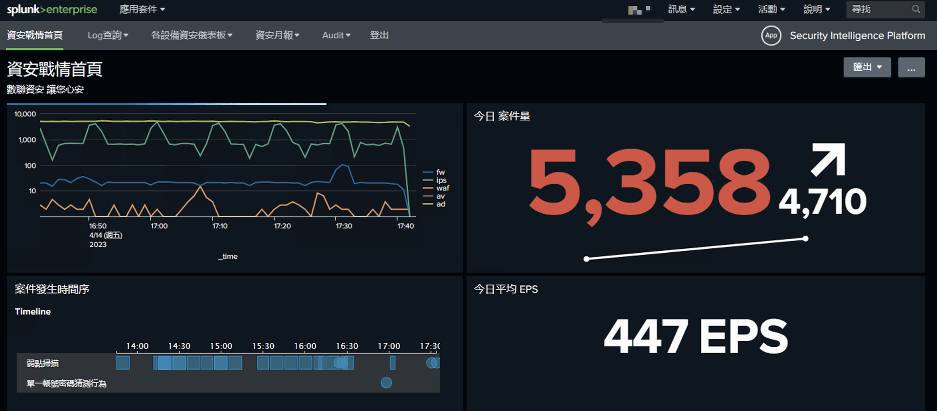Click the 447 EPS value
Viewport: 937px width, 411px height.
[696, 338]
